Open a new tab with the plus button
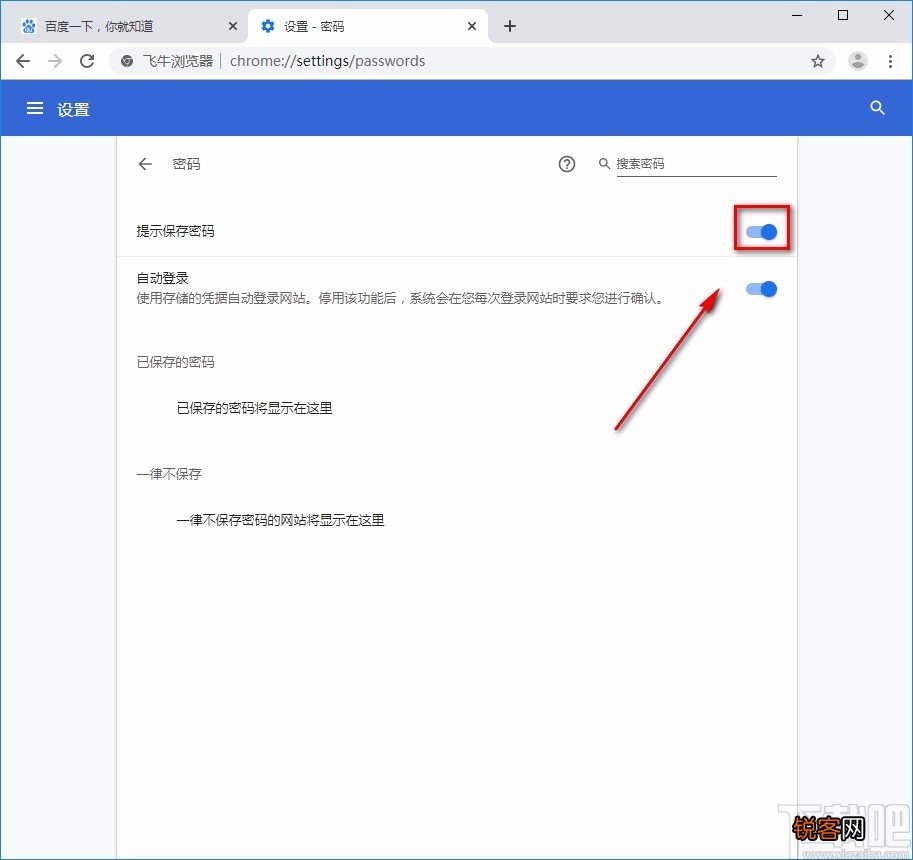The width and height of the screenshot is (913, 860). tap(510, 26)
